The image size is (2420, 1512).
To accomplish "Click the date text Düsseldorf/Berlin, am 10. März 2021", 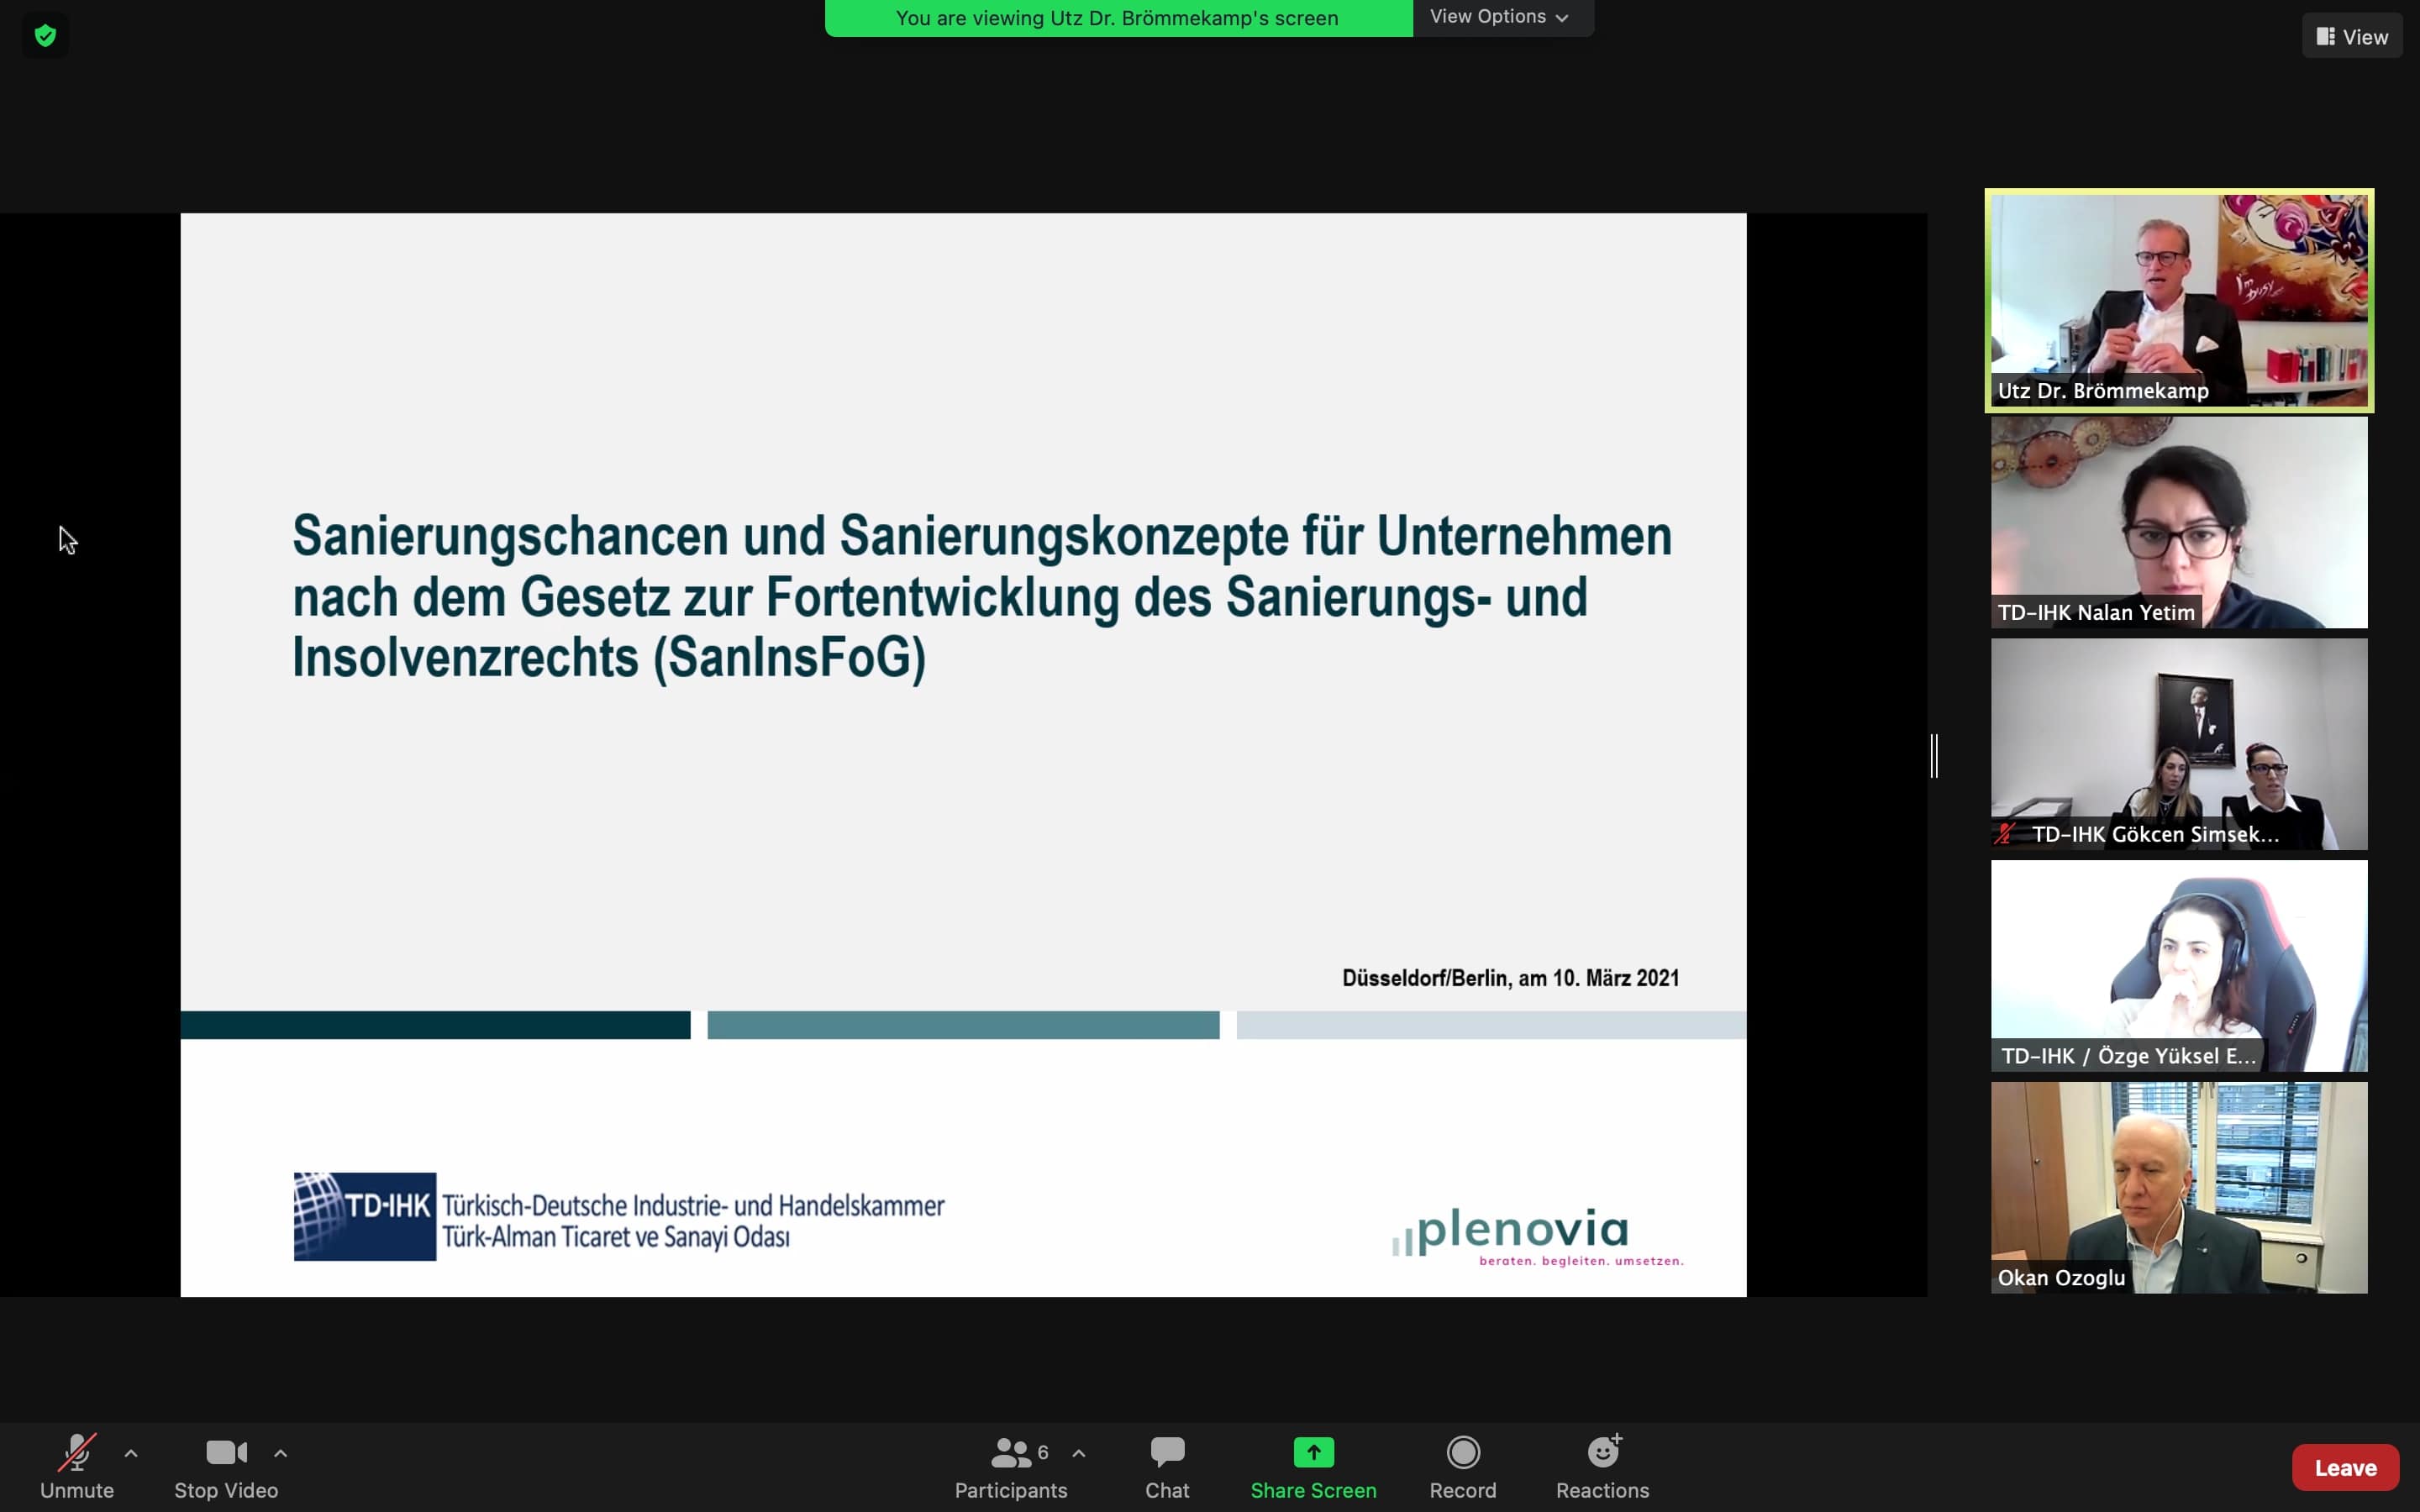I will point(1510,978).
